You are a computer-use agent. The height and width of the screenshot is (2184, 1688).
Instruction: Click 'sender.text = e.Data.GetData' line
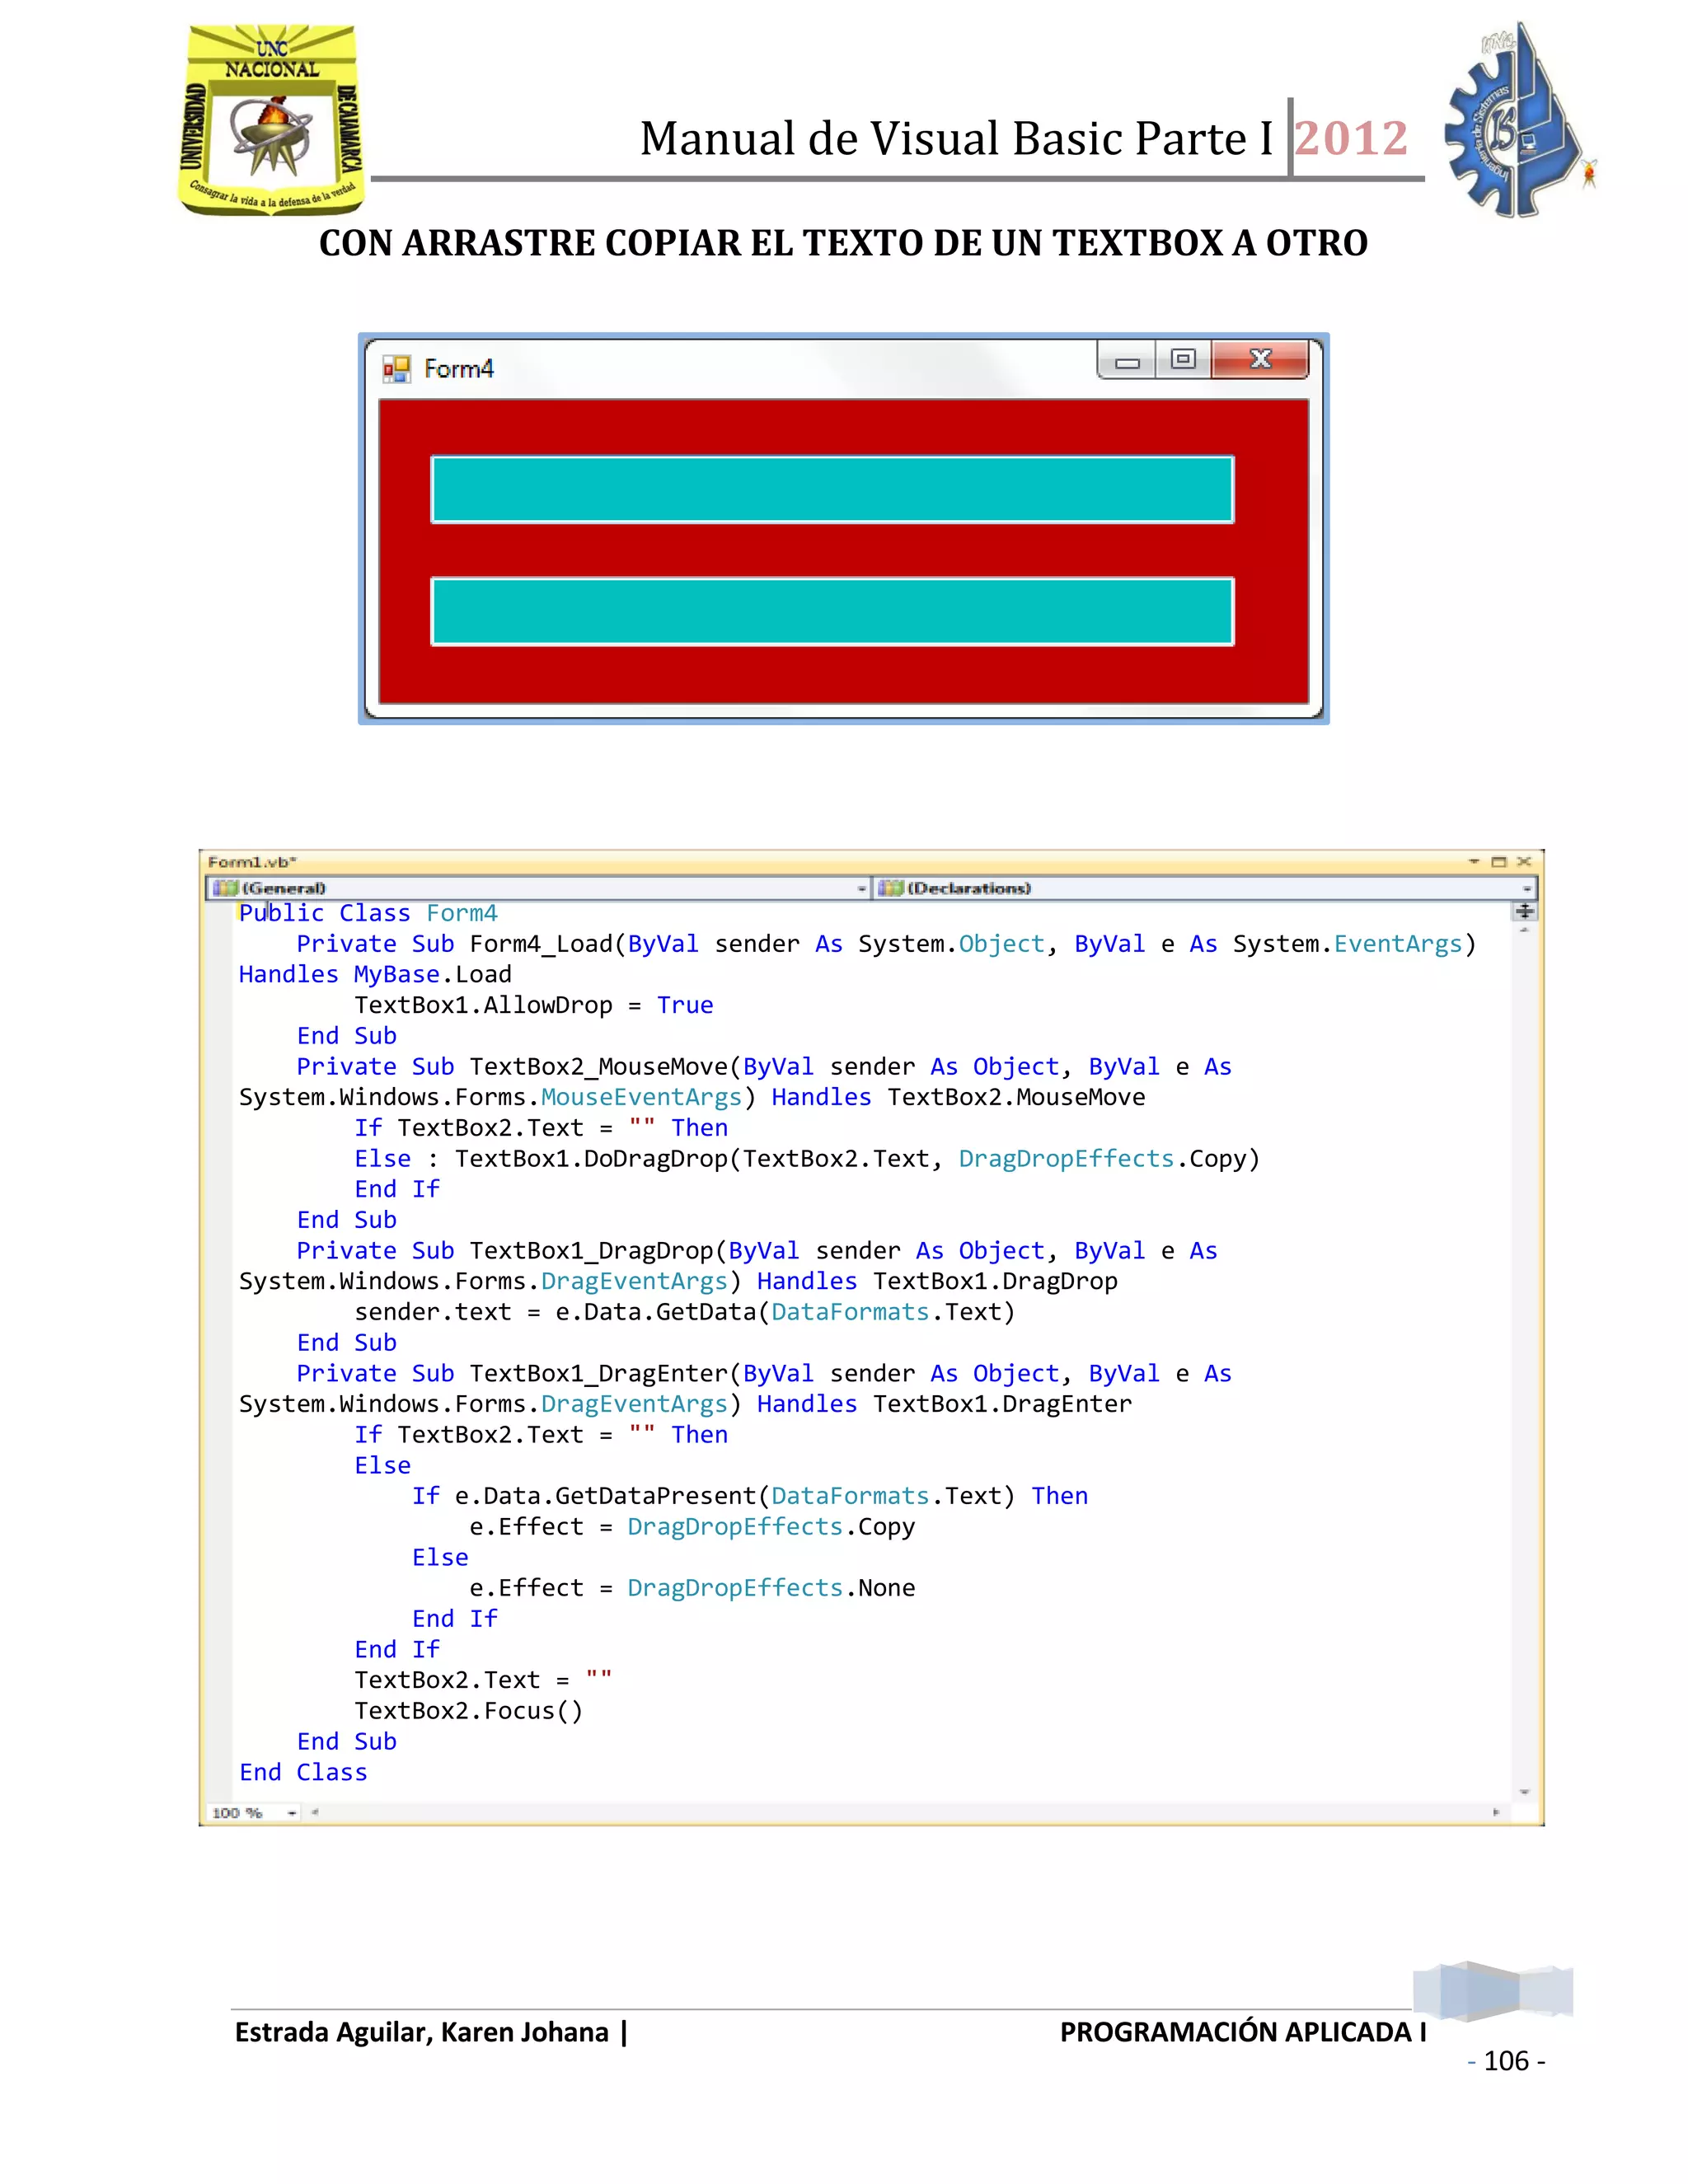coord(684,1312)
